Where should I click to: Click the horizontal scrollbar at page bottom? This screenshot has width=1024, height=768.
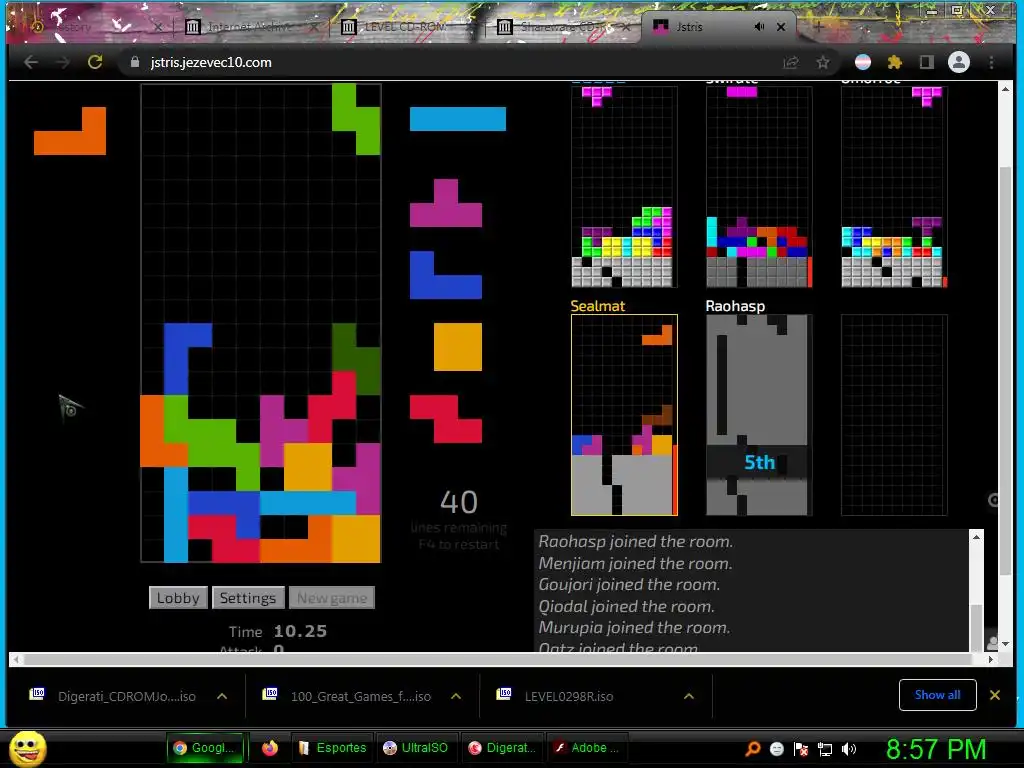(x=503, y=659)
